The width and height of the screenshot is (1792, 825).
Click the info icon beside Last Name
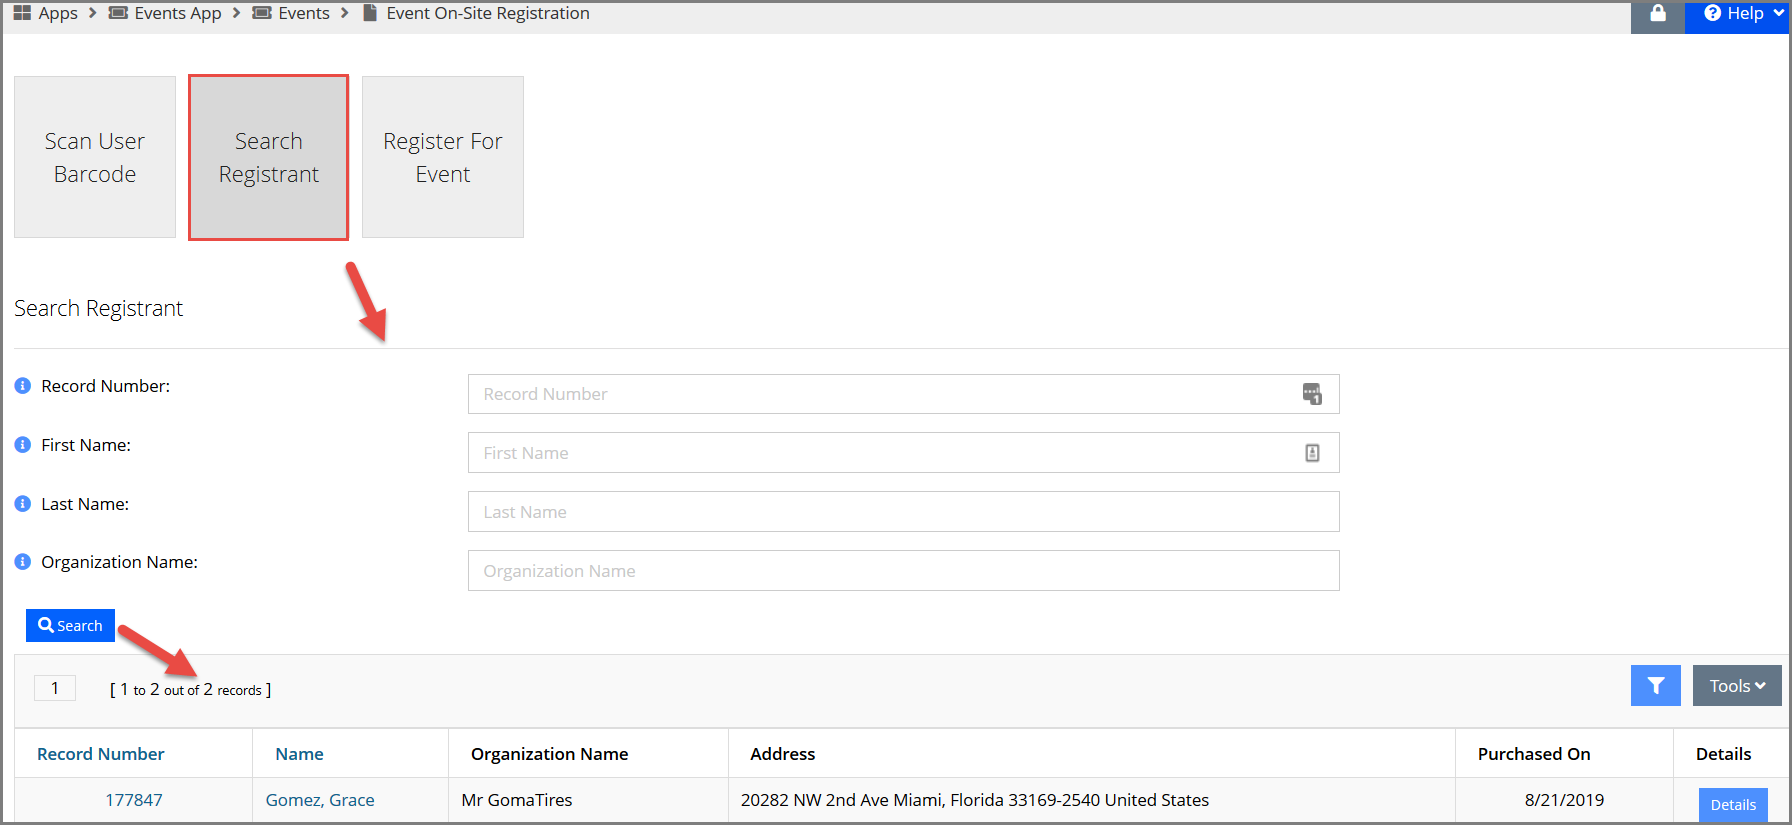tap(23, 504)
